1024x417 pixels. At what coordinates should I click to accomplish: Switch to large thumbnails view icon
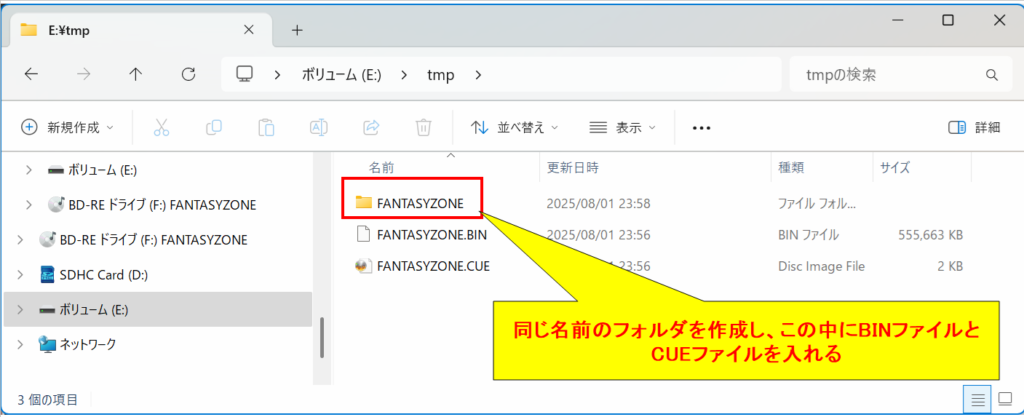tap(1003, 399)
